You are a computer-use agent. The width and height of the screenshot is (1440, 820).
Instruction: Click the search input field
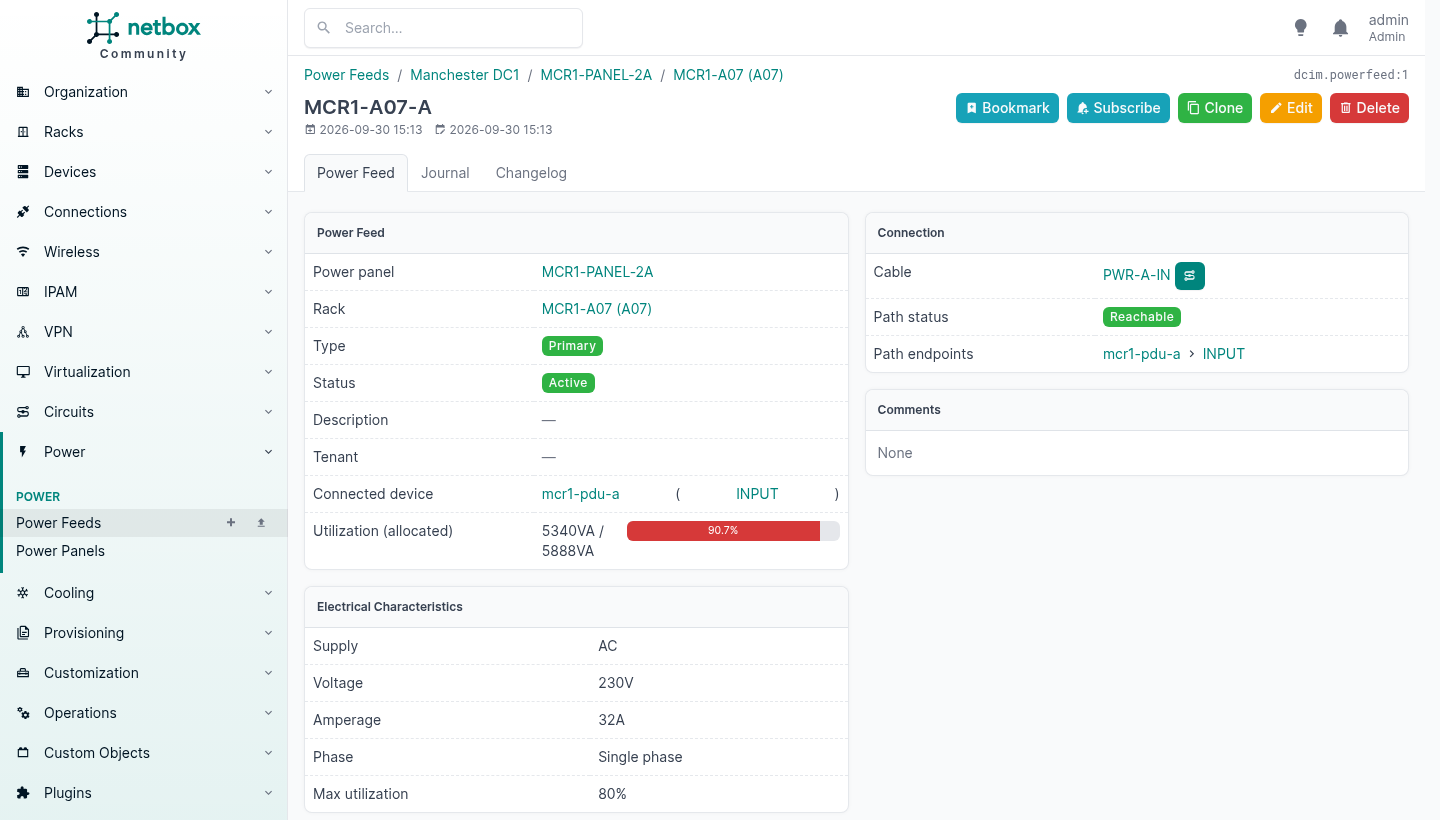(x=443, y=28)
